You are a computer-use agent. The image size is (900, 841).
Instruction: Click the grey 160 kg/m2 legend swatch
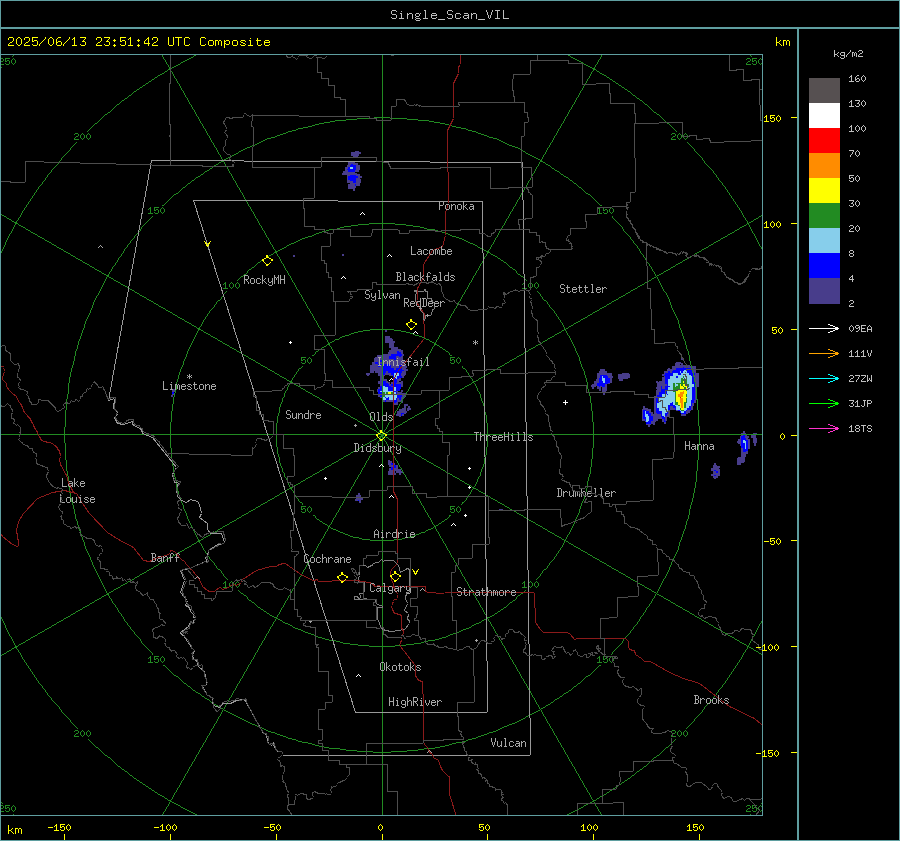tap(824, 91)
